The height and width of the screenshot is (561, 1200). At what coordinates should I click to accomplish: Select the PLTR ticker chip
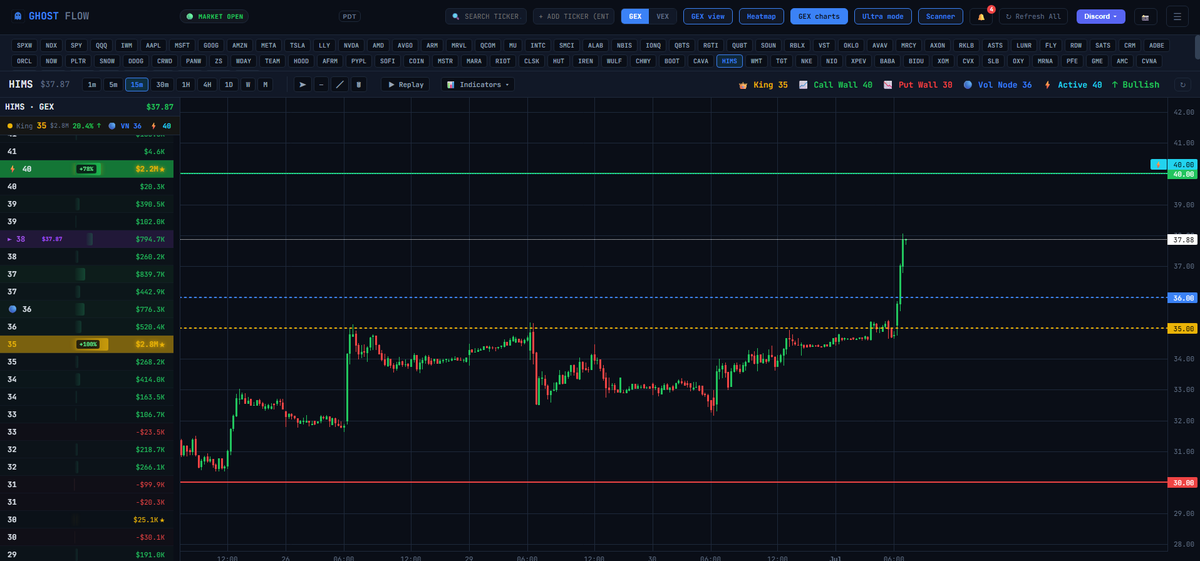tap(79, 61)
